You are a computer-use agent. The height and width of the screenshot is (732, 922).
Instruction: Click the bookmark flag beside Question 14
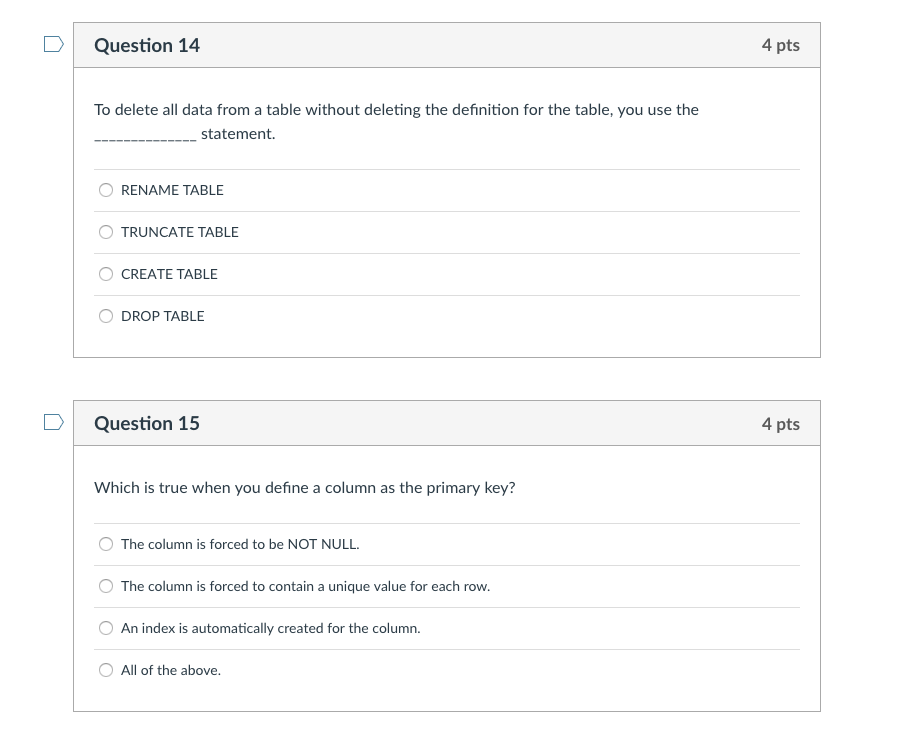[54, 43]
